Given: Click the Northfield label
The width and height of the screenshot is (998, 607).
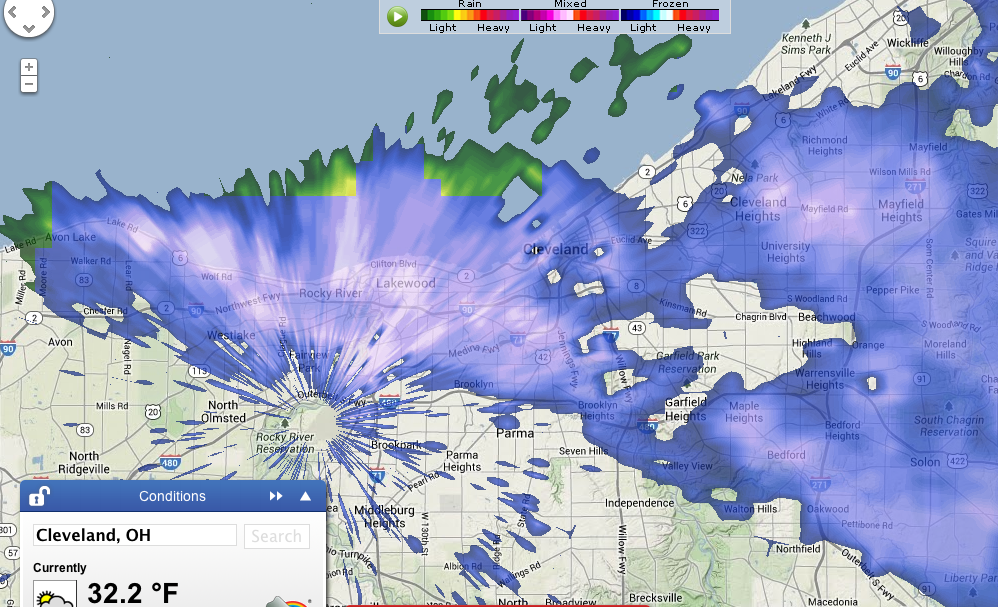Looking at the screenshot, I should (x=798, y=549).
